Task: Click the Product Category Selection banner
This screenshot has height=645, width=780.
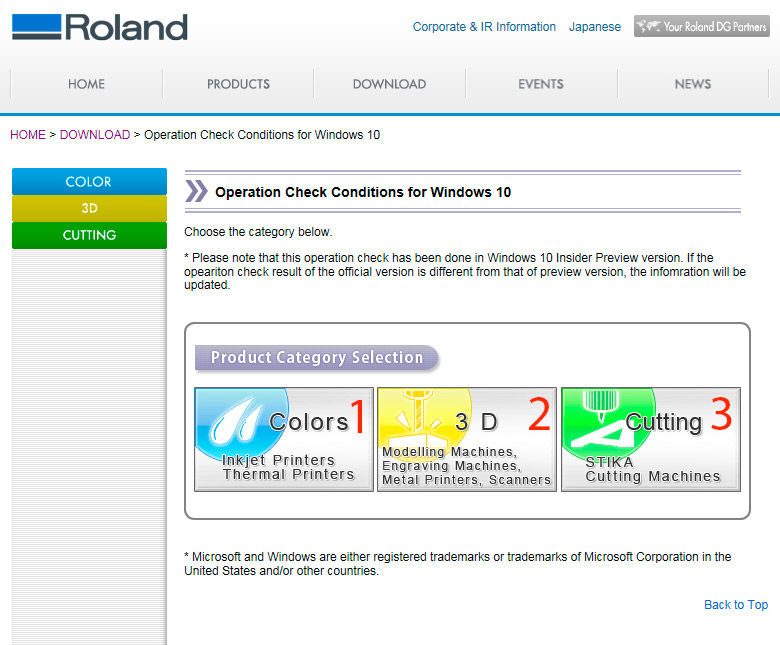Action: [316, 358]
